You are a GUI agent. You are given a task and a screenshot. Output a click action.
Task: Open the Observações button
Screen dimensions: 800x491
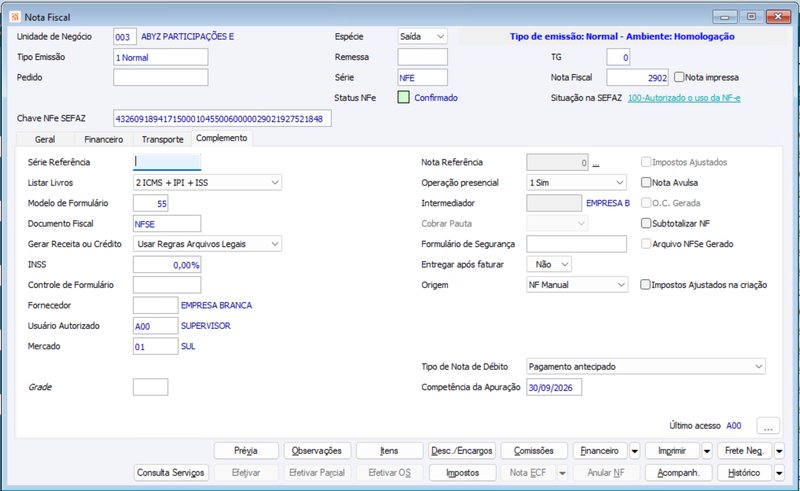pyautogui.click(x=317, y=451)
